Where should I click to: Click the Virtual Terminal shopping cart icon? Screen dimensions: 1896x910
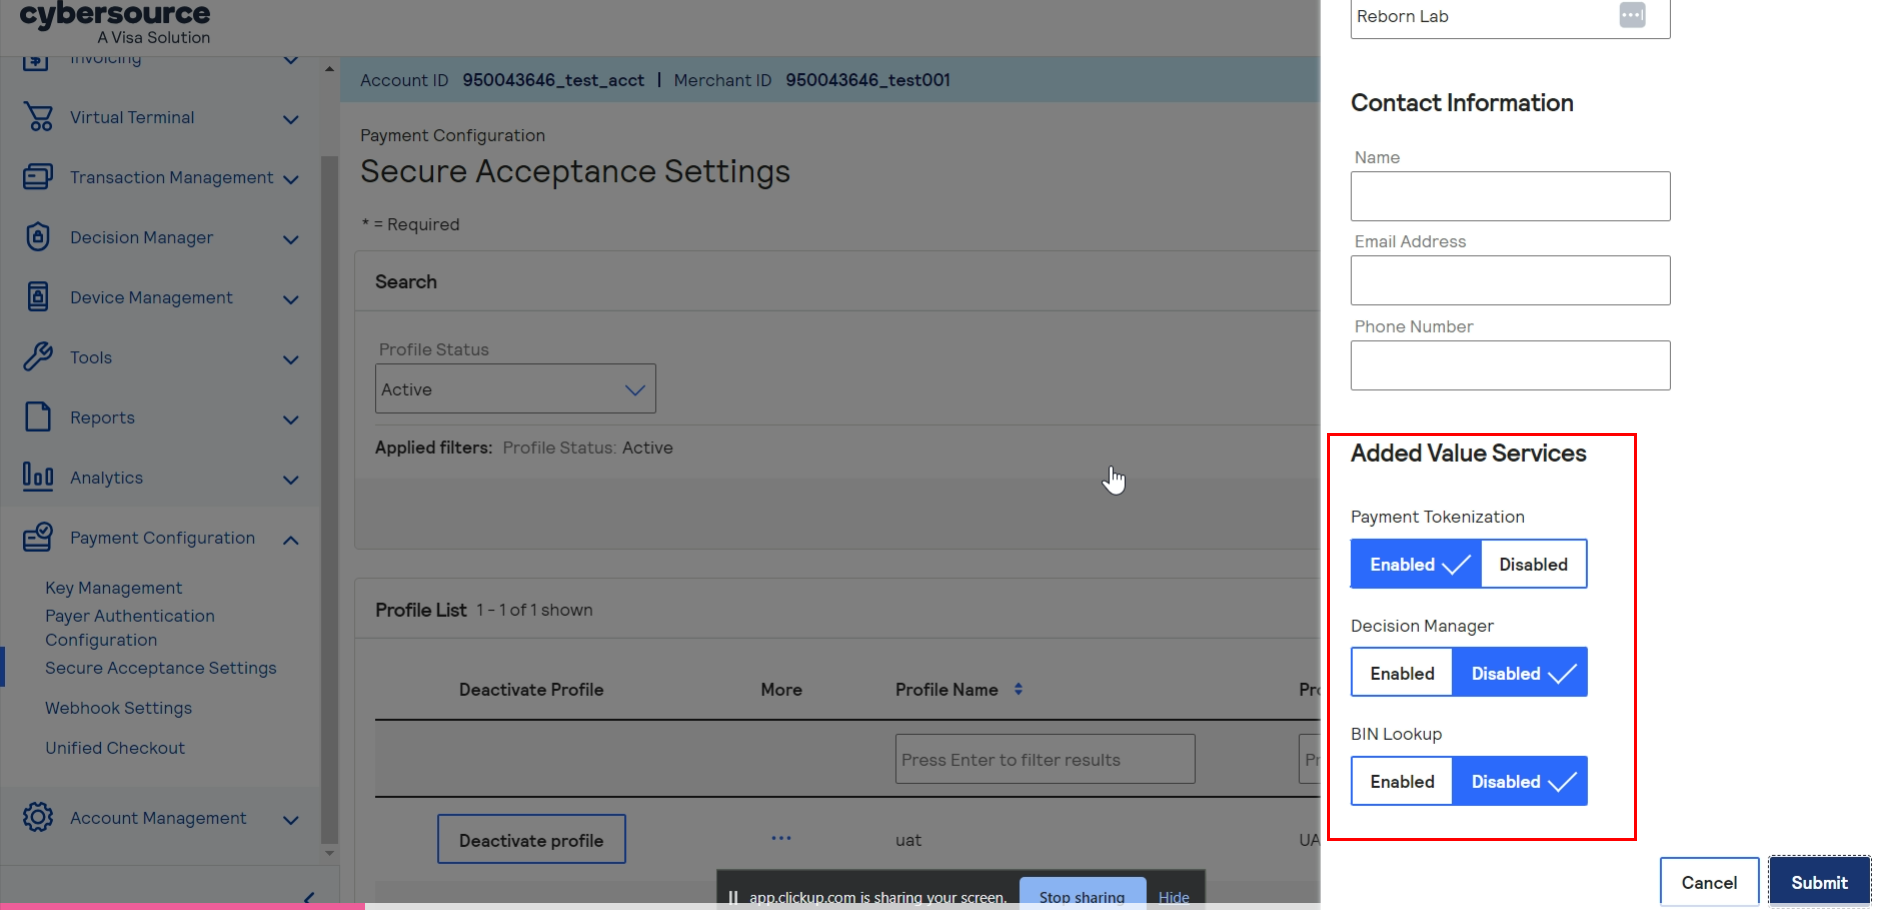pos(38,118)
